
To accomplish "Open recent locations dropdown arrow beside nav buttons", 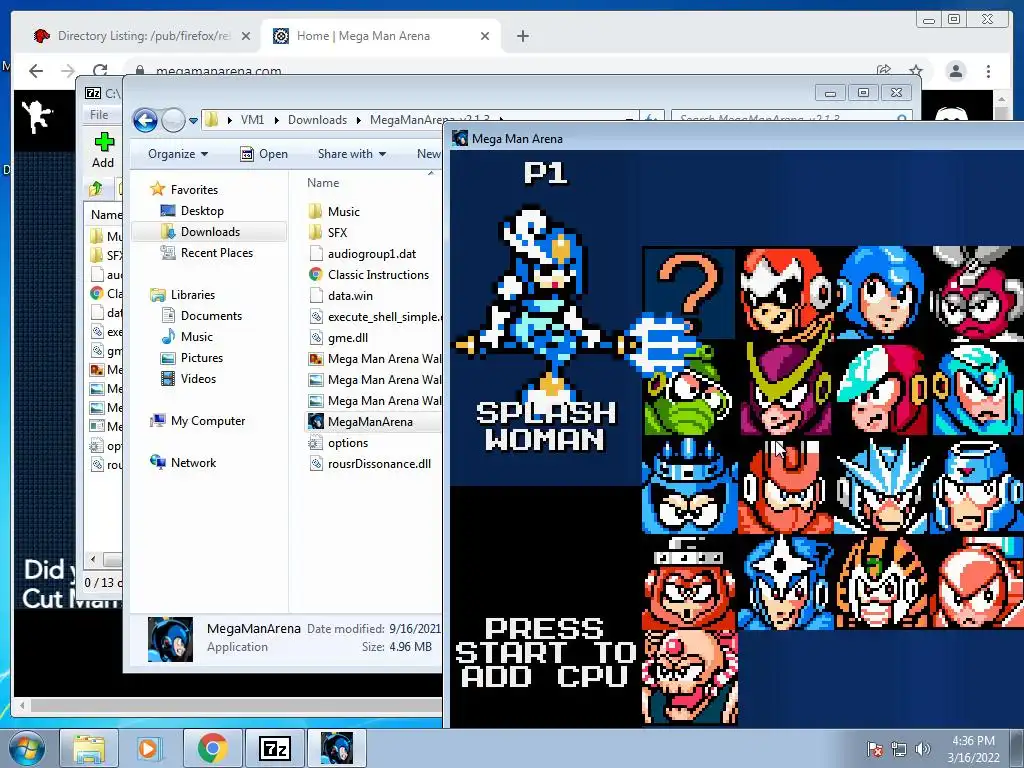I will tap(193, 121).
